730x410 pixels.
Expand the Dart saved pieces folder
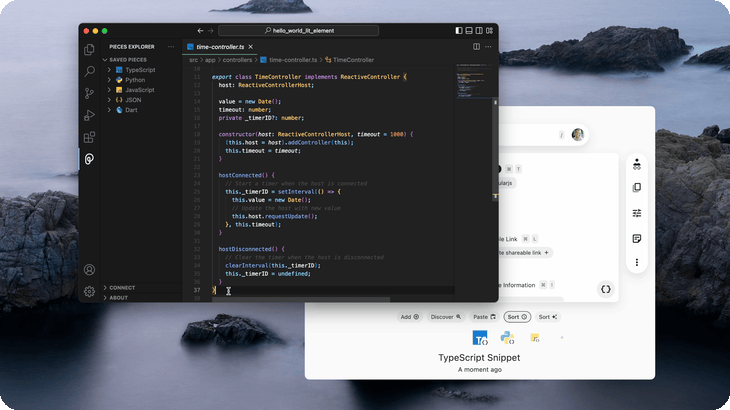coord(131,110)
